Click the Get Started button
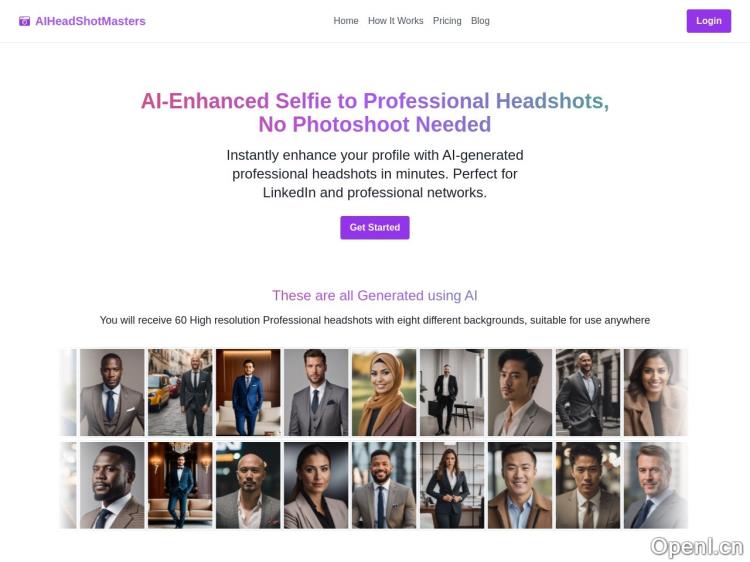 [x=375, y=228]
